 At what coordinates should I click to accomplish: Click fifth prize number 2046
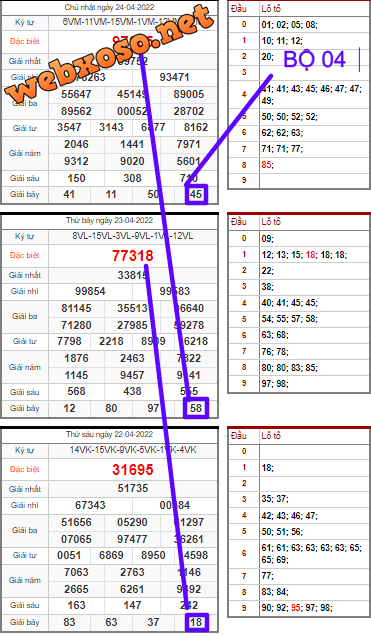pyautogui.click(x=76, y=144)
